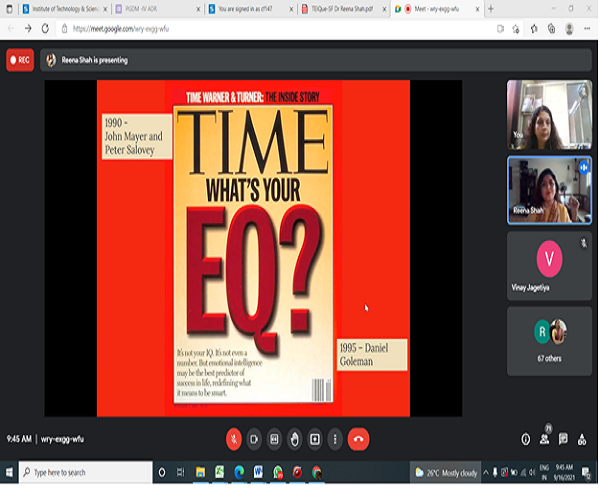Toggle the camera button in Meet

[x=254, y=439]
